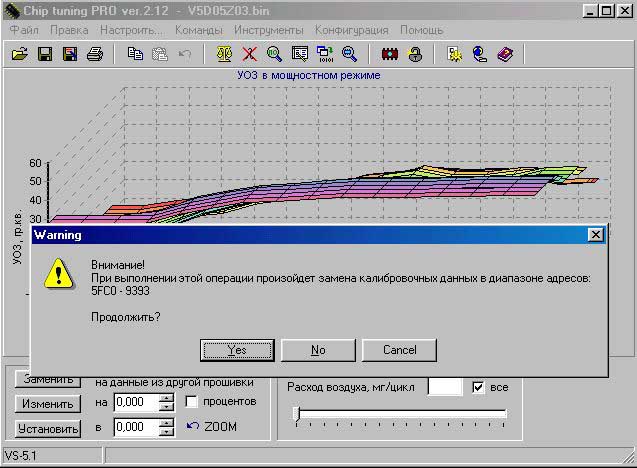This screenshot has height=468, width=637.
Task: Click the Установить button
Action: click(48, 429)
